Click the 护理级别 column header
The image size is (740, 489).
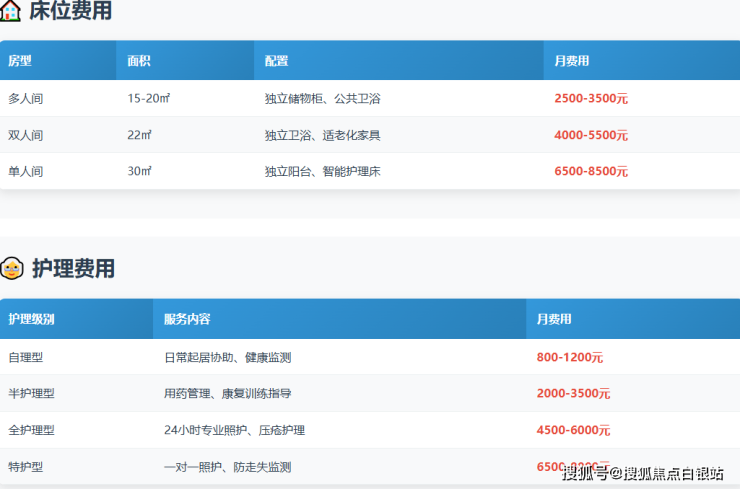click(x=31, y=319)
